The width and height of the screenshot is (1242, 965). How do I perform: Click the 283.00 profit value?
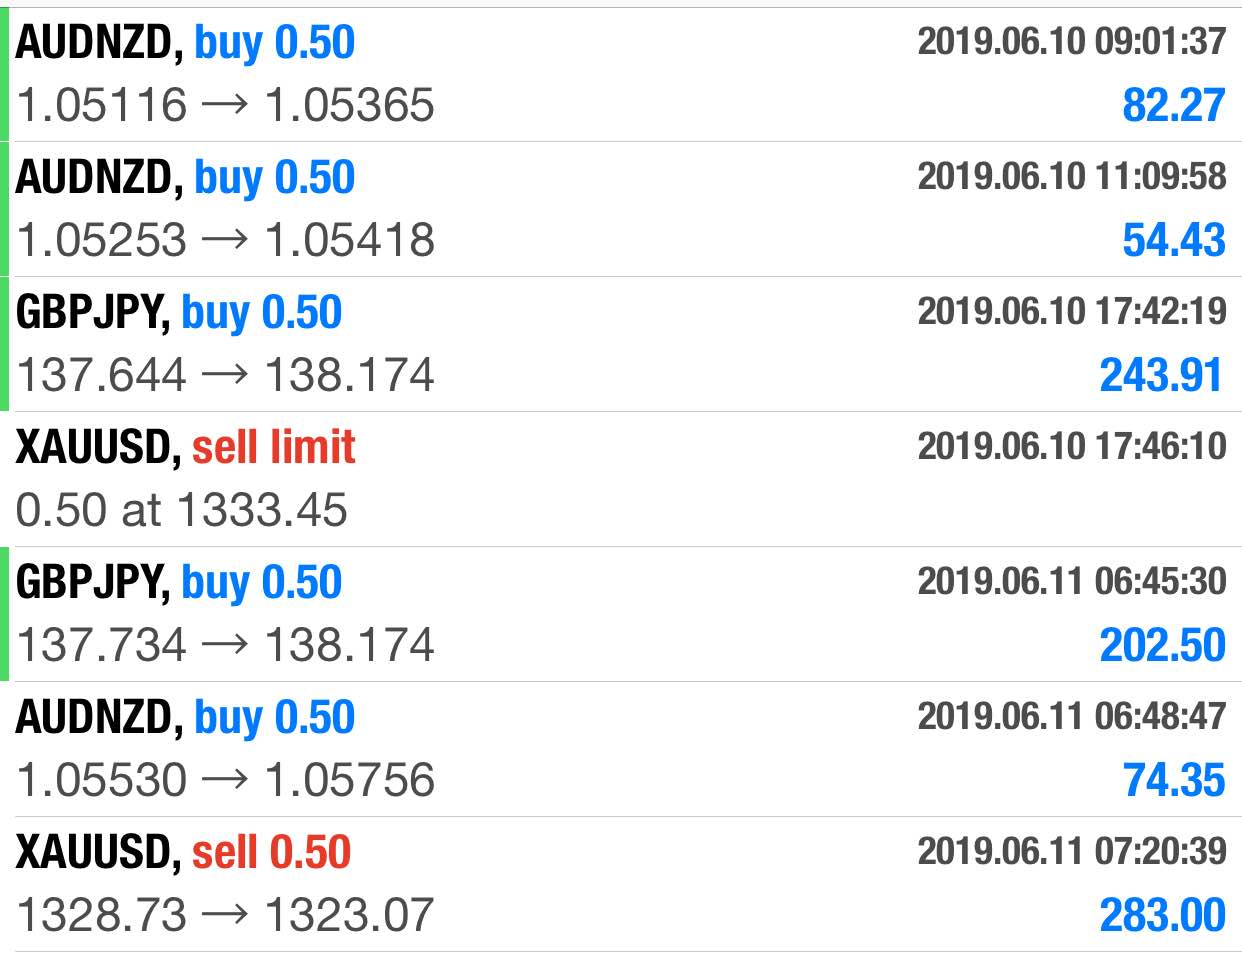click(1162, 916)
